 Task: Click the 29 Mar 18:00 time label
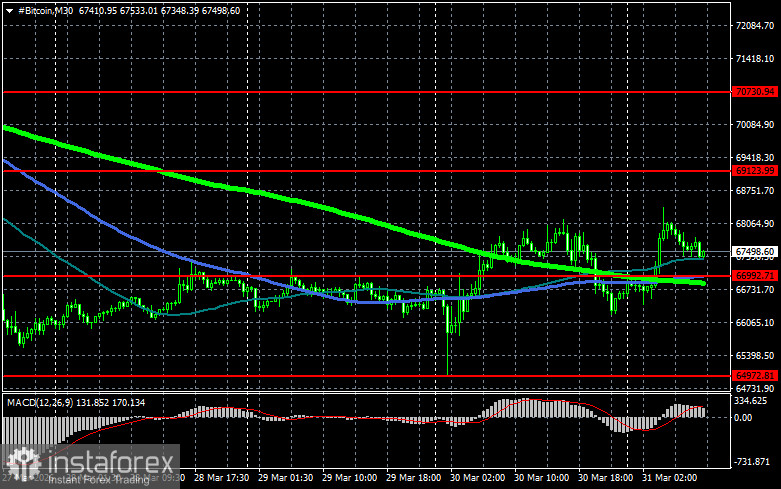coord(413,478)
